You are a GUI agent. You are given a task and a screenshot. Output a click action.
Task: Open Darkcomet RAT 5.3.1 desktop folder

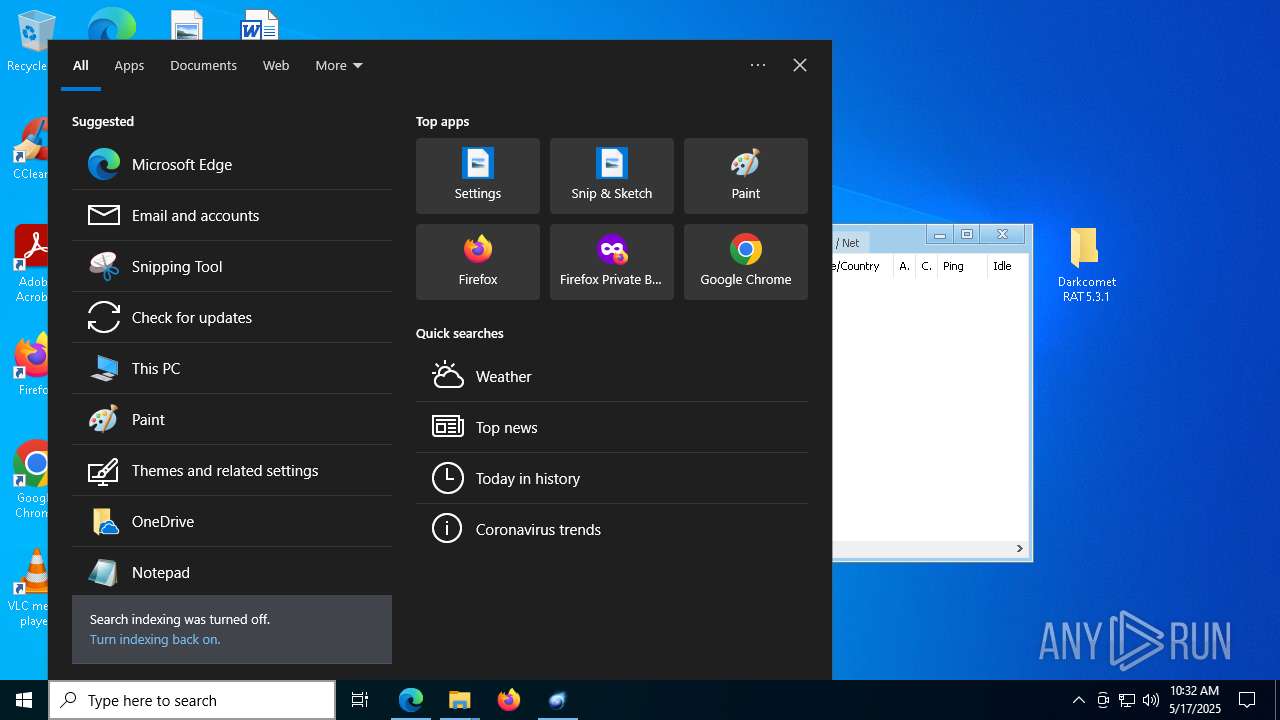1086,265
